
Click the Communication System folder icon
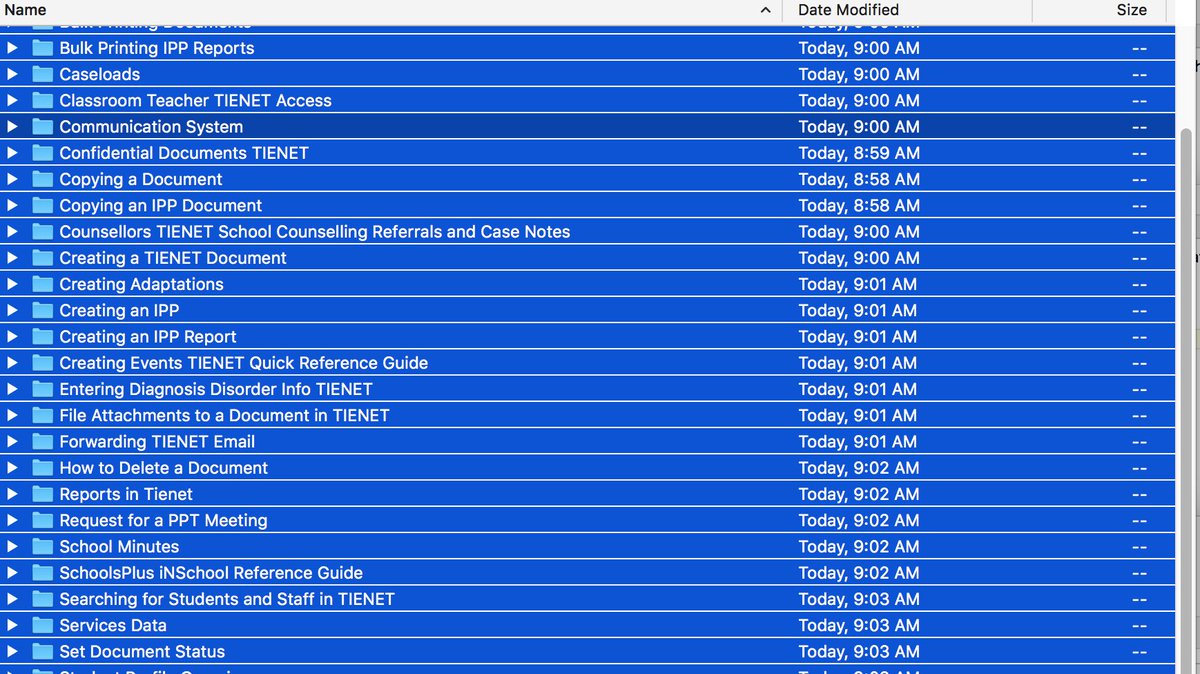(42, 127)
